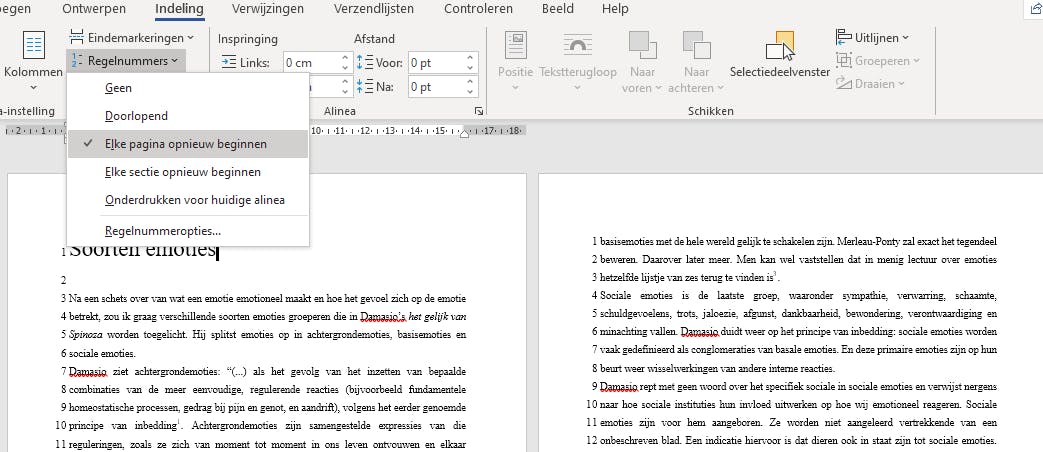Collapse the Regelnummers dropdown
This screenshot has height=452, width=1043.
tap(126, 61)
